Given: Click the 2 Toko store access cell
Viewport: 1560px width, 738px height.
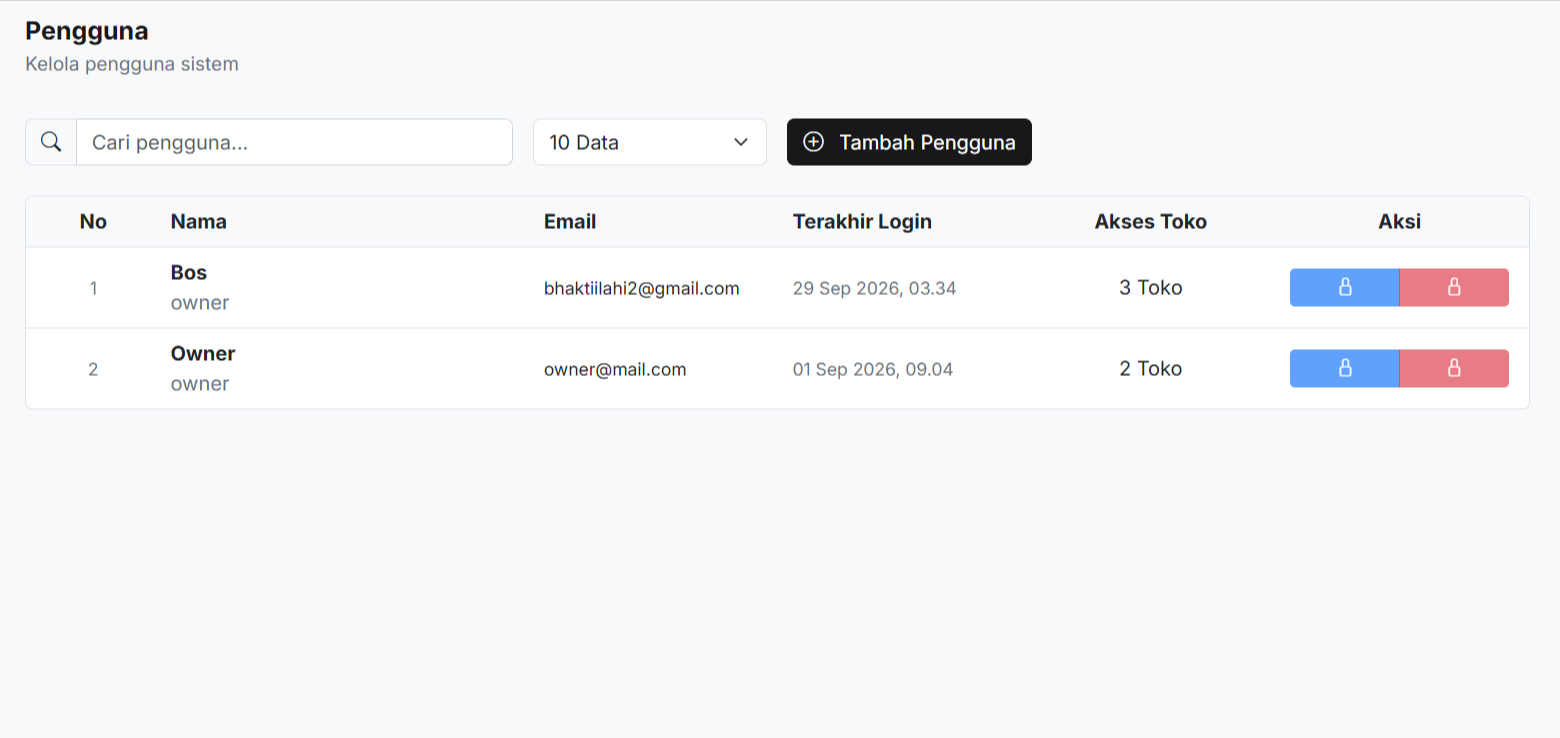Looking at the screenshot, I should pyautogui.click(x=1151, y=369).
